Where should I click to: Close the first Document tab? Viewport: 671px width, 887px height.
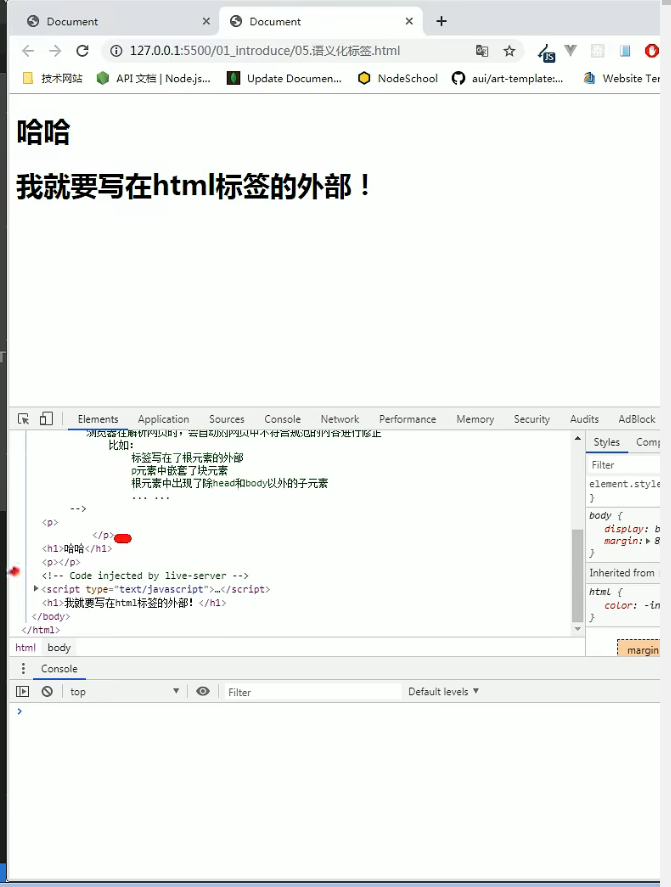coord(206,21)
